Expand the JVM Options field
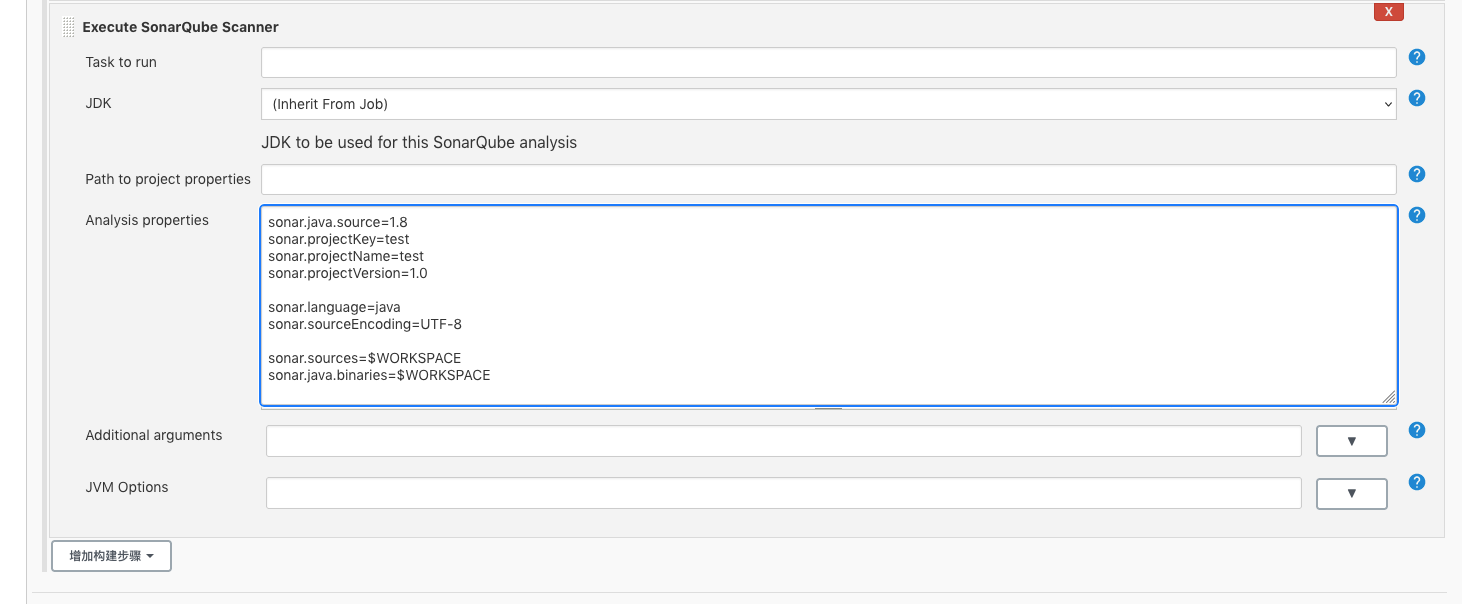 tap(1351, 493)
